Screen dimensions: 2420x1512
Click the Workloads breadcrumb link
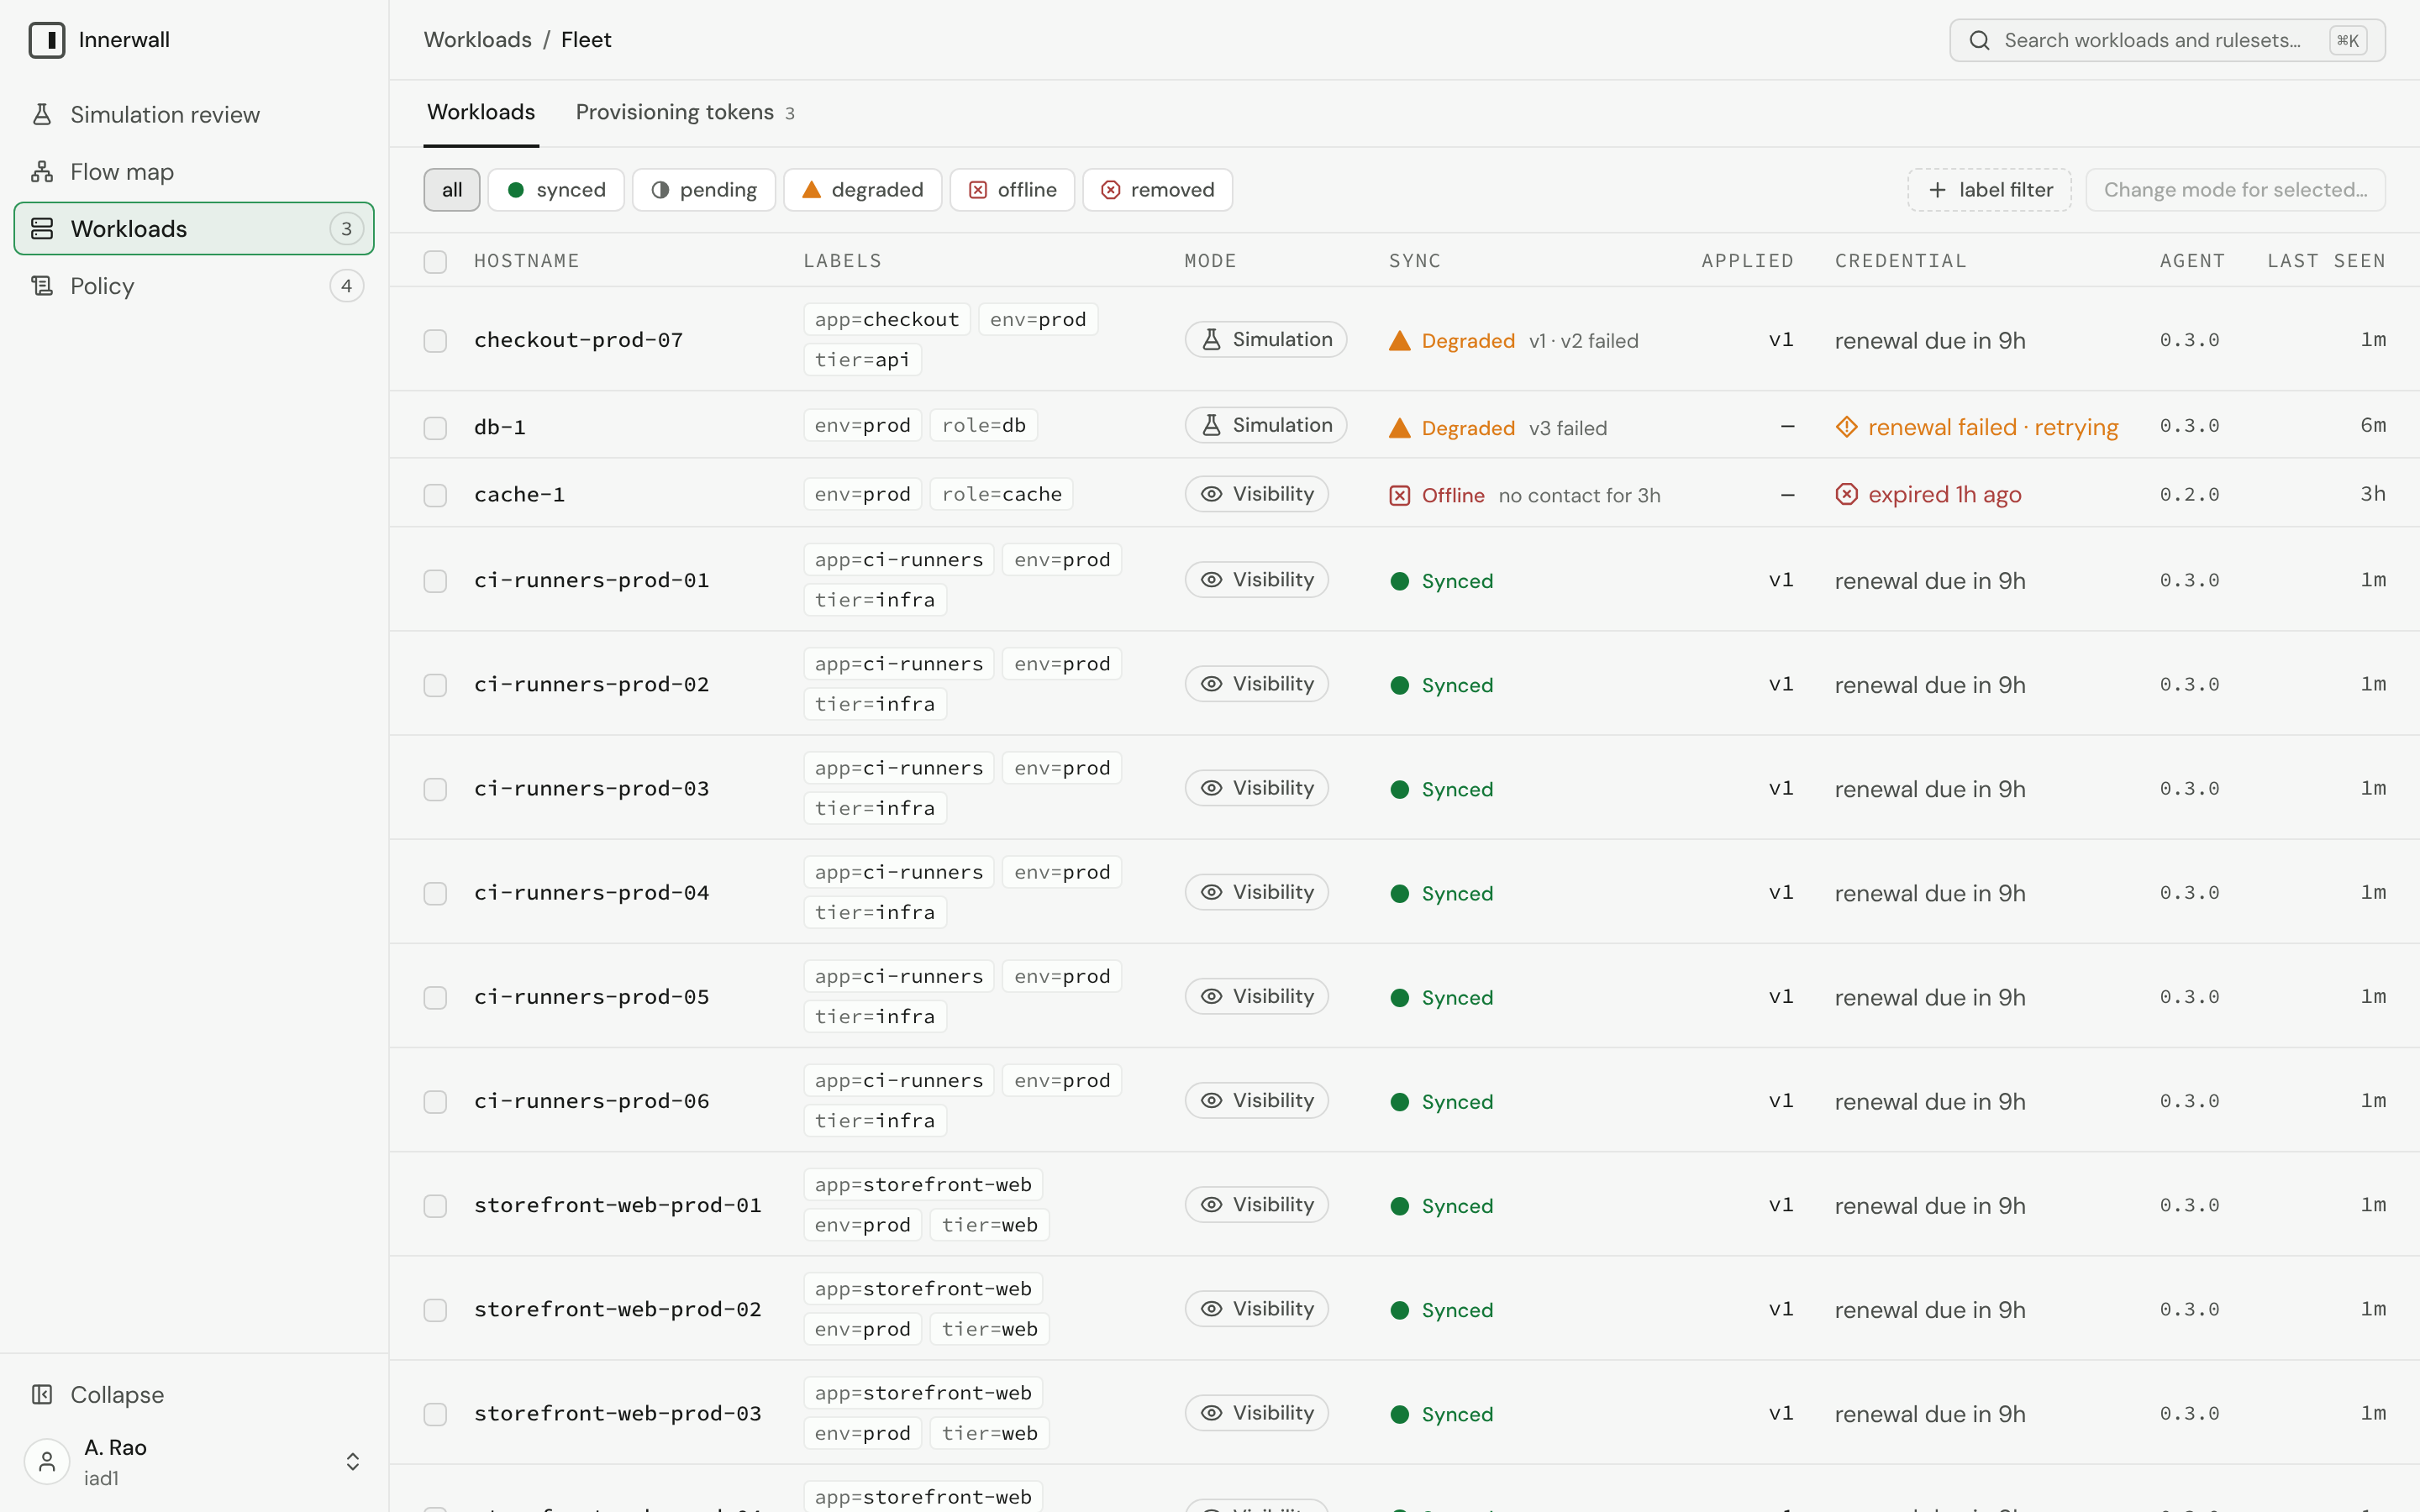[478, 40]
